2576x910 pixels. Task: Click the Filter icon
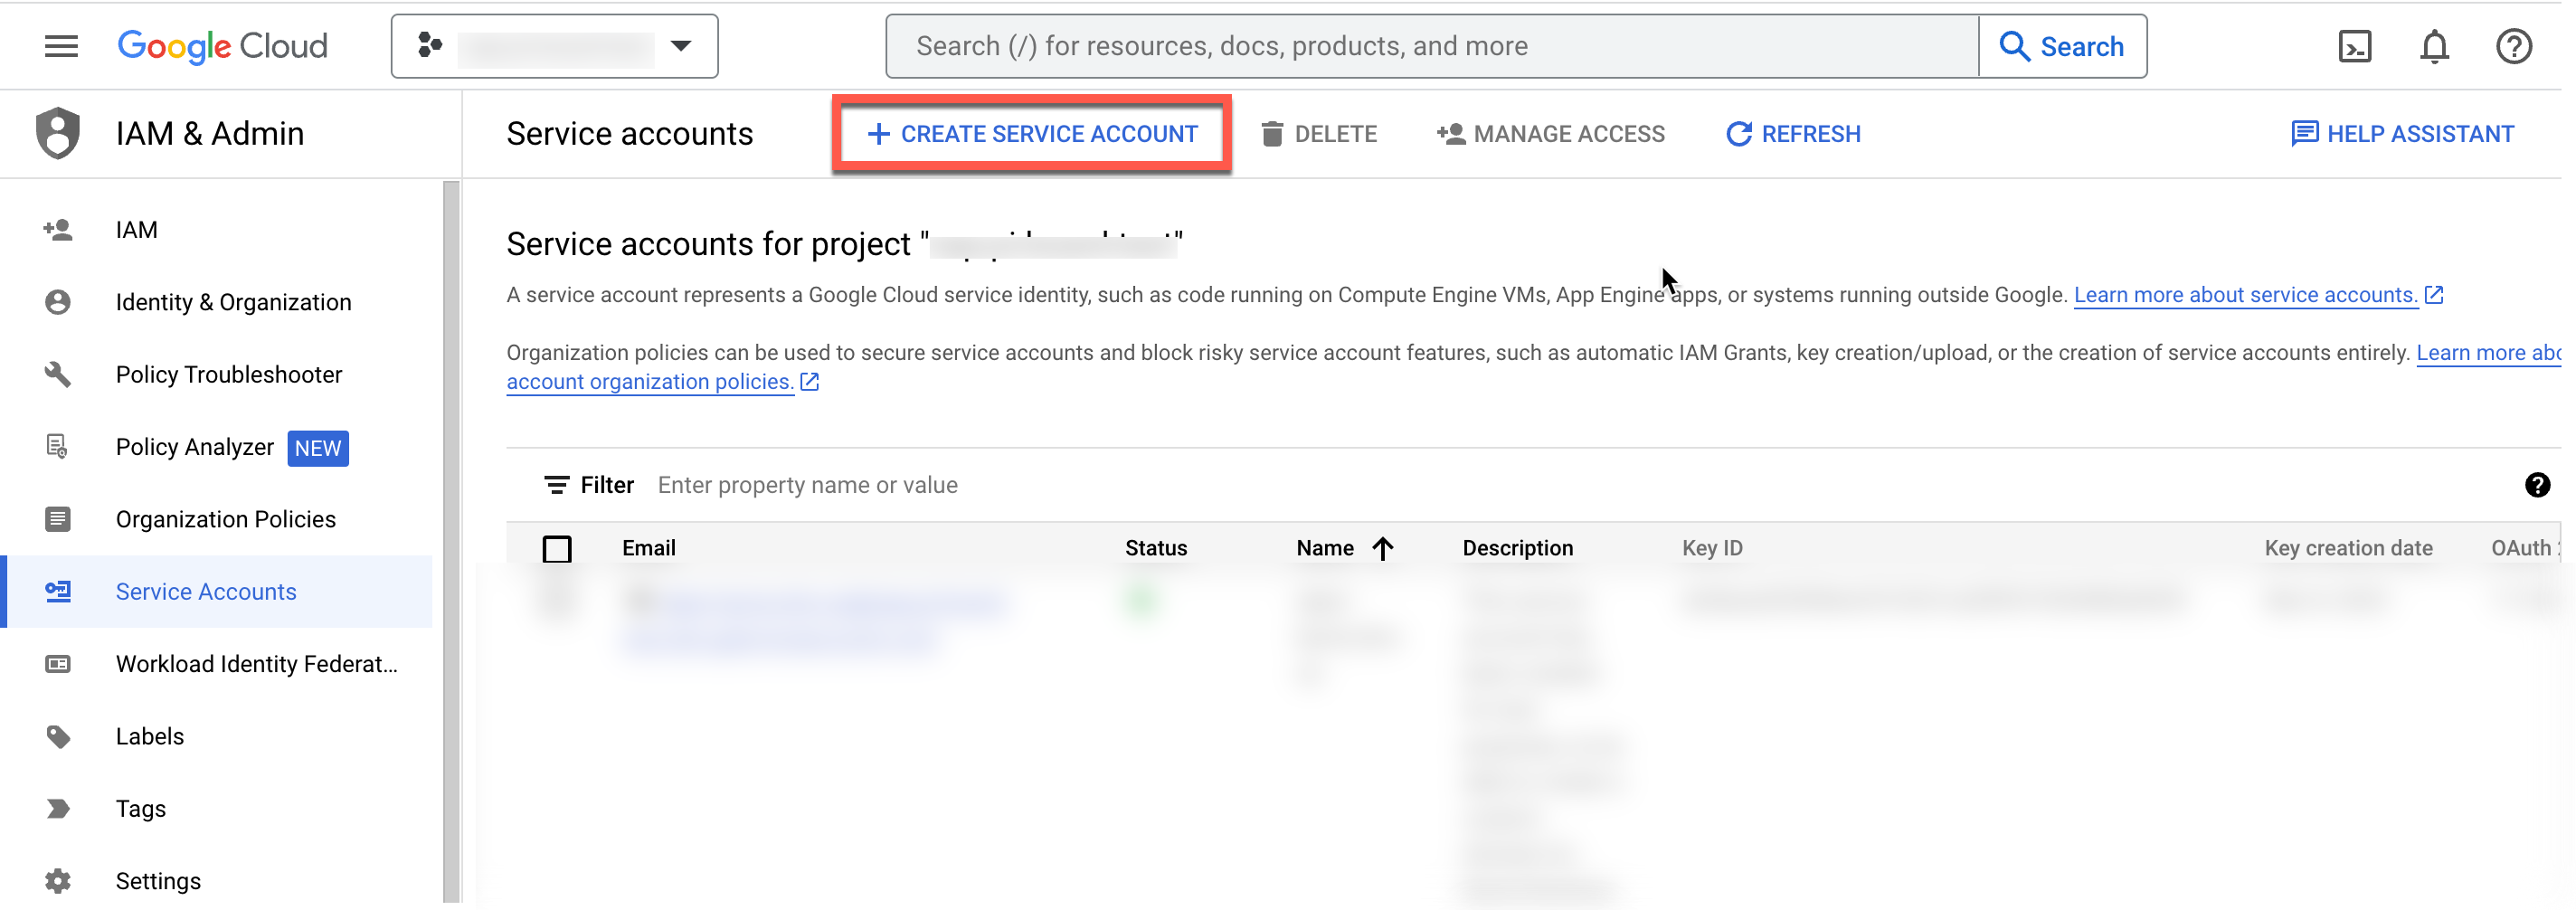click(x=556, y=485)
